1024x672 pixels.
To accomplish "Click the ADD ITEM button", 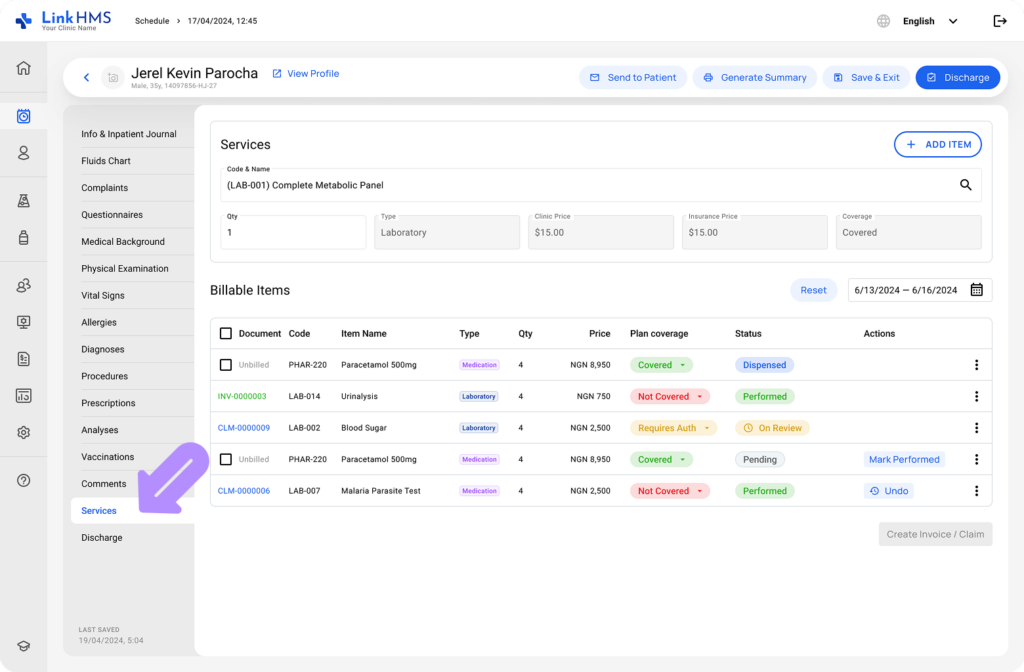I will (x=937, y=144).
